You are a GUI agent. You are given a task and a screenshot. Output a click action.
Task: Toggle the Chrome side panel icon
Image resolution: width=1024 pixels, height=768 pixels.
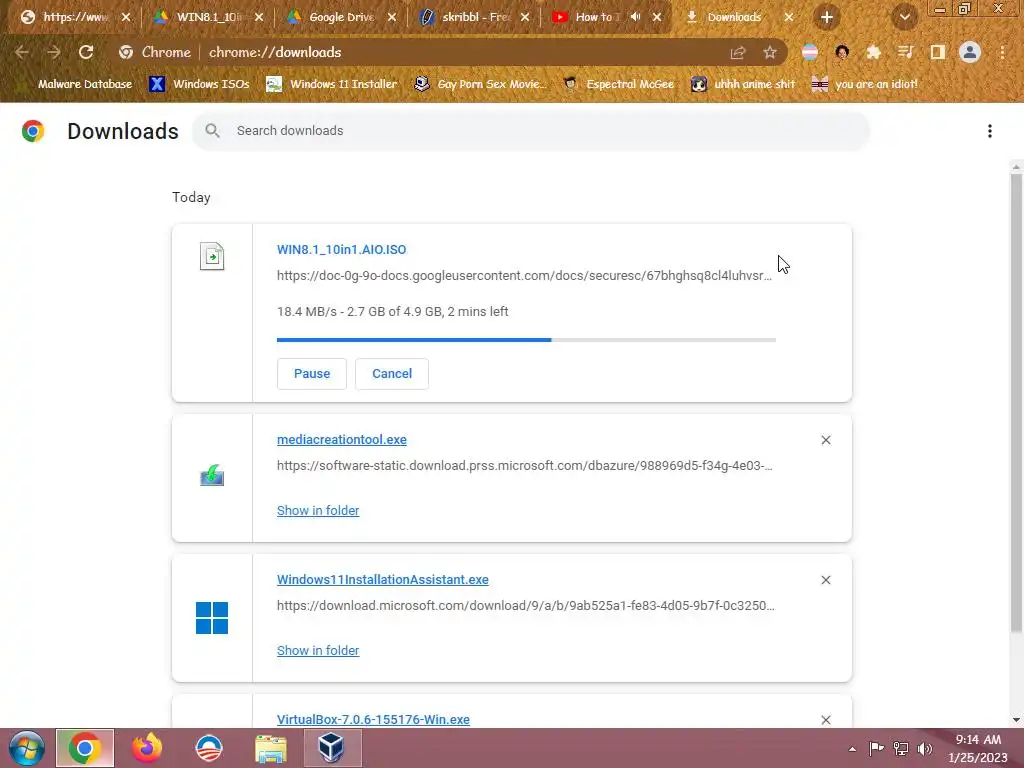[938, 52]
